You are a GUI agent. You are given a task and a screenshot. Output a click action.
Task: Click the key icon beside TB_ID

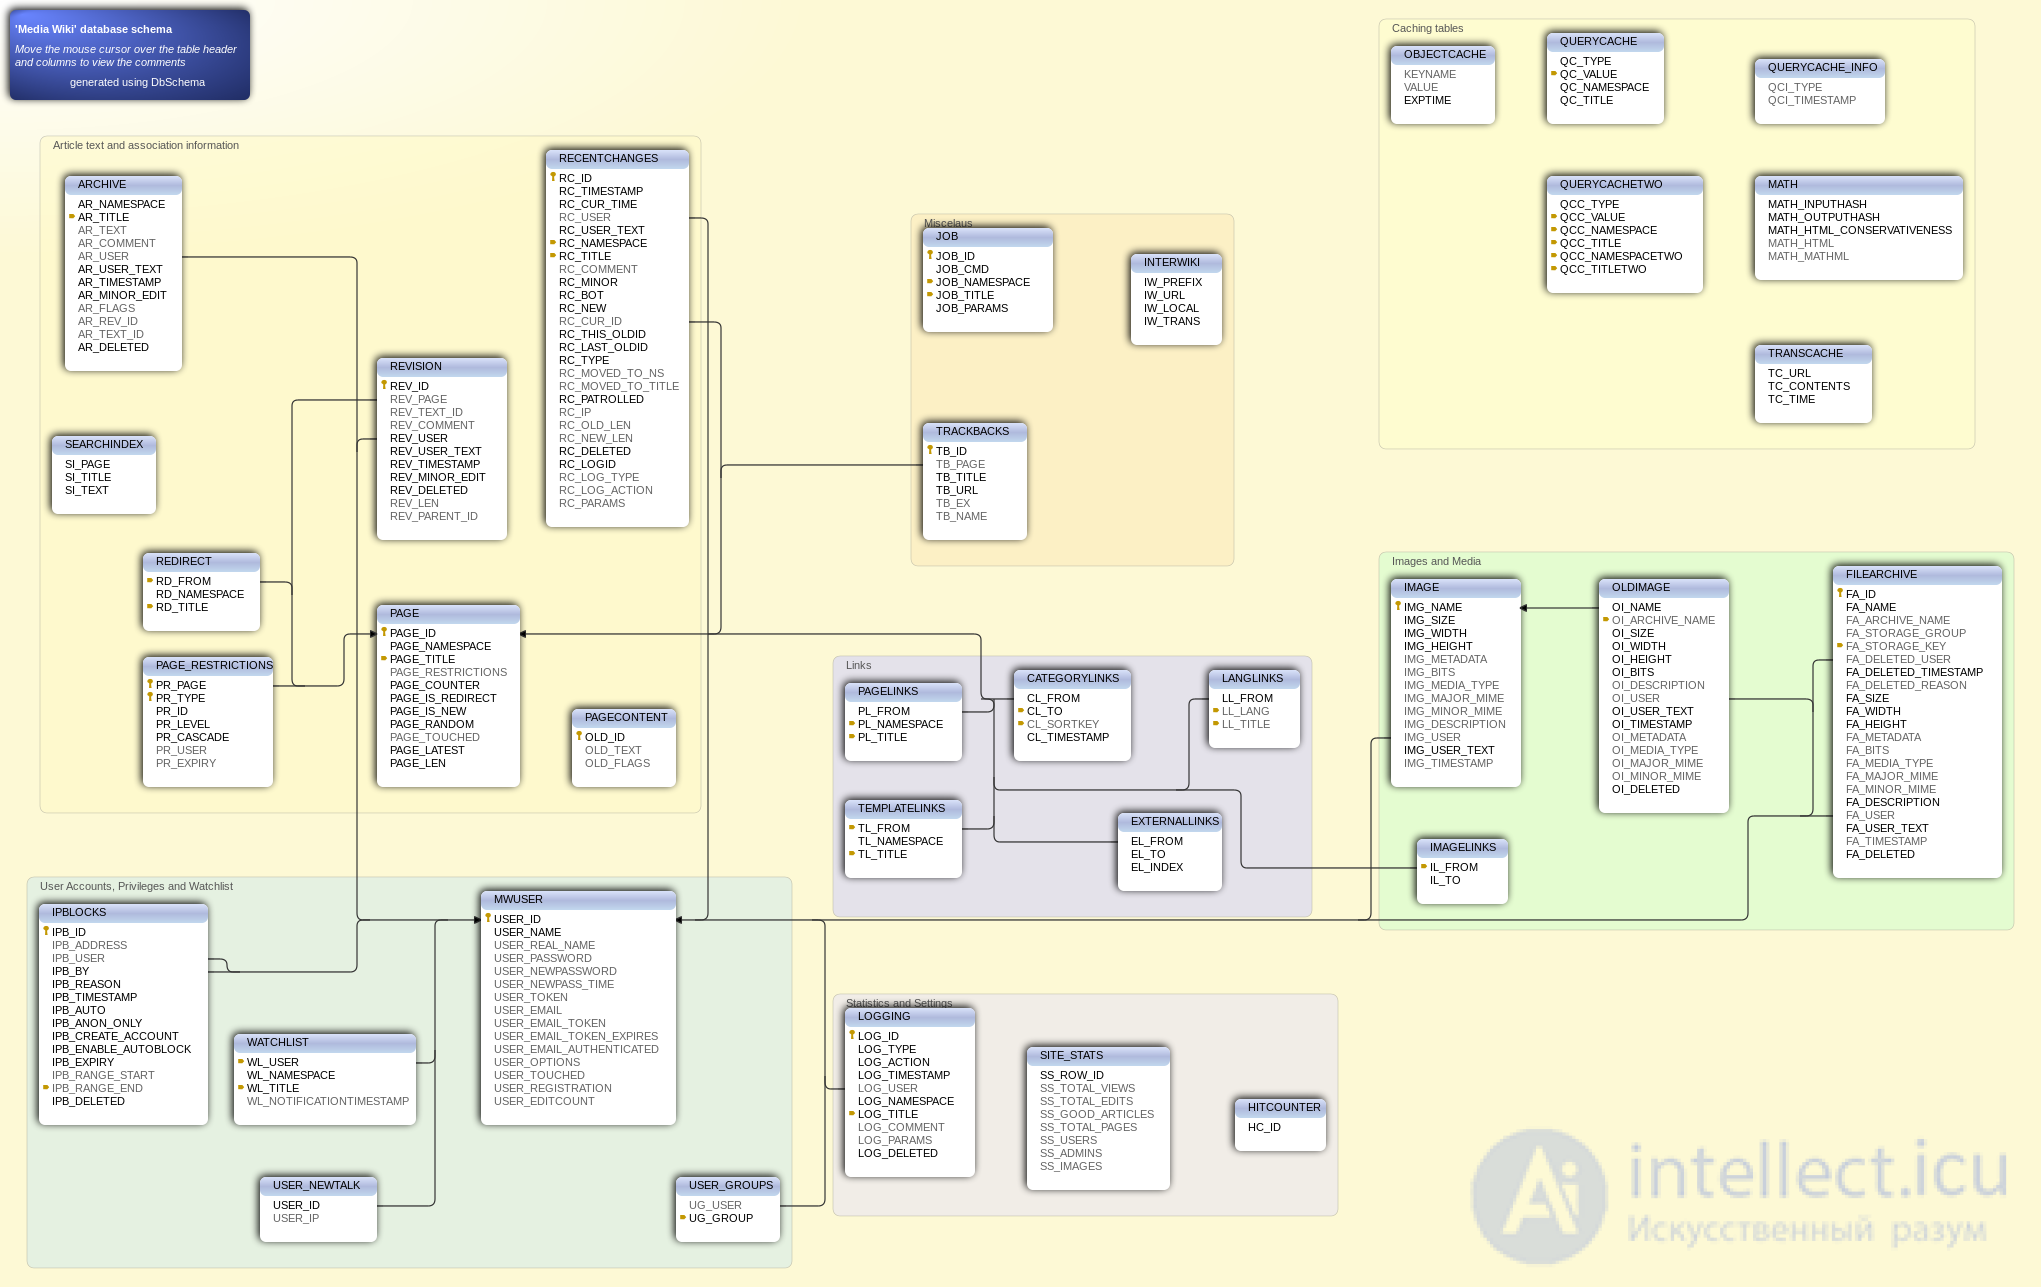[930, 450]
